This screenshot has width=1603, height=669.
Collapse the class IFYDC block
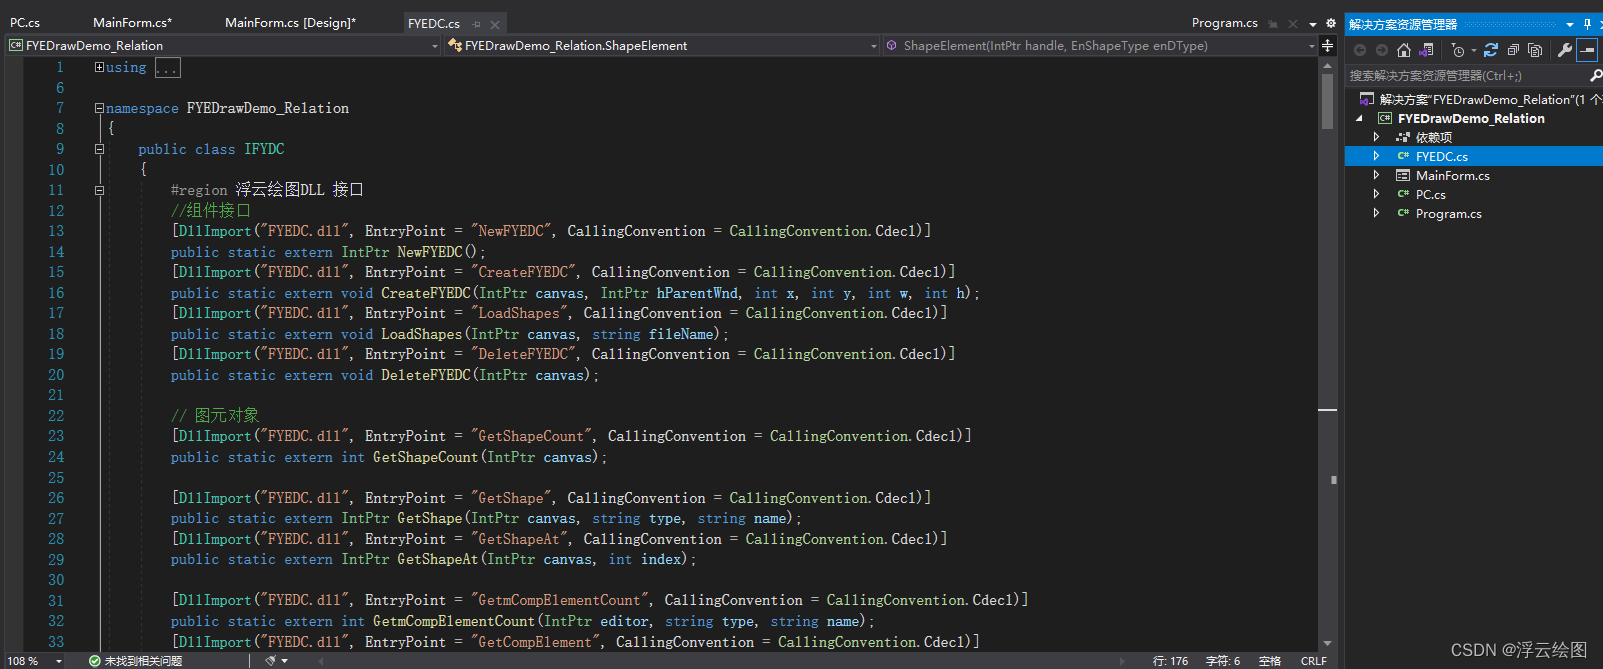pyautogui.click(x=99, y=149)
